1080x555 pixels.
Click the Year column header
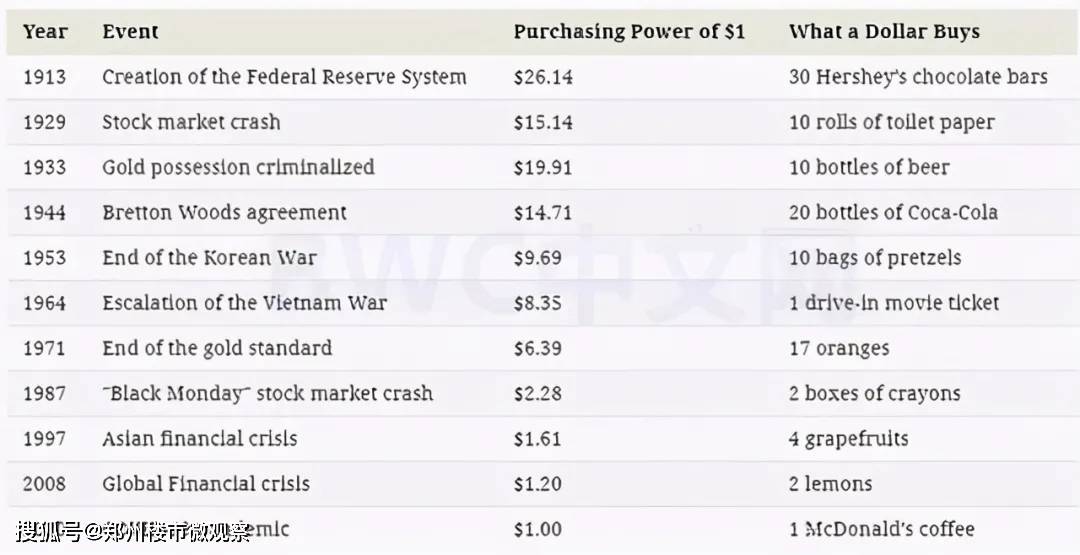coord(45,32)
